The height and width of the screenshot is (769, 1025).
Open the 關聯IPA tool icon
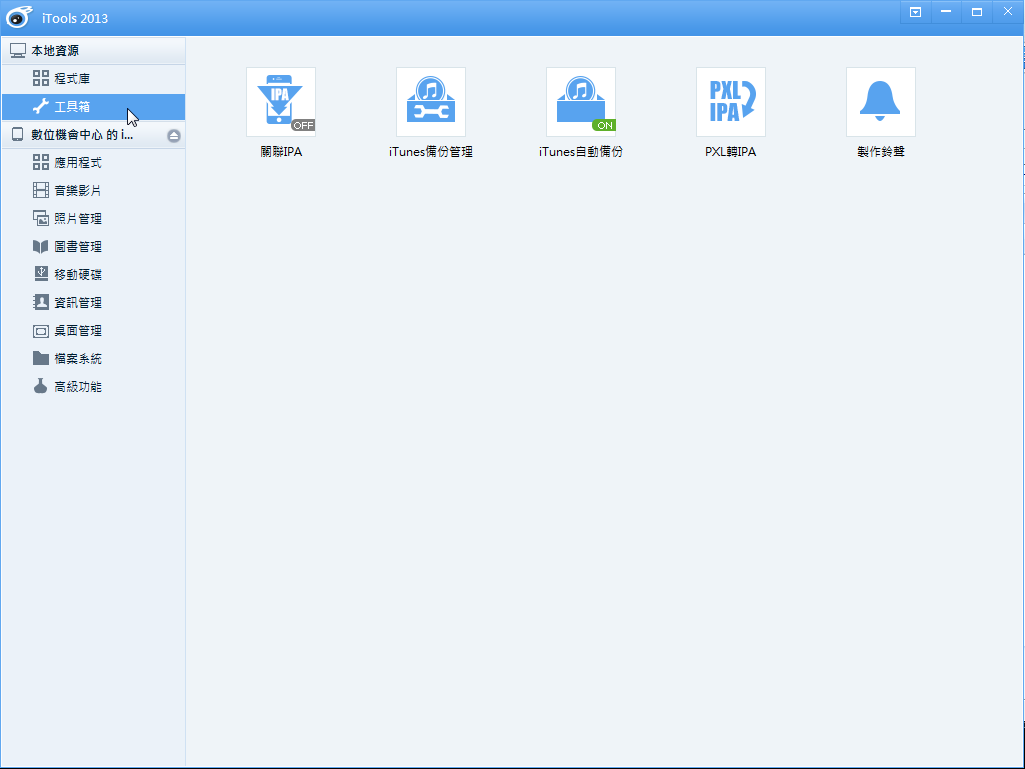281,102
